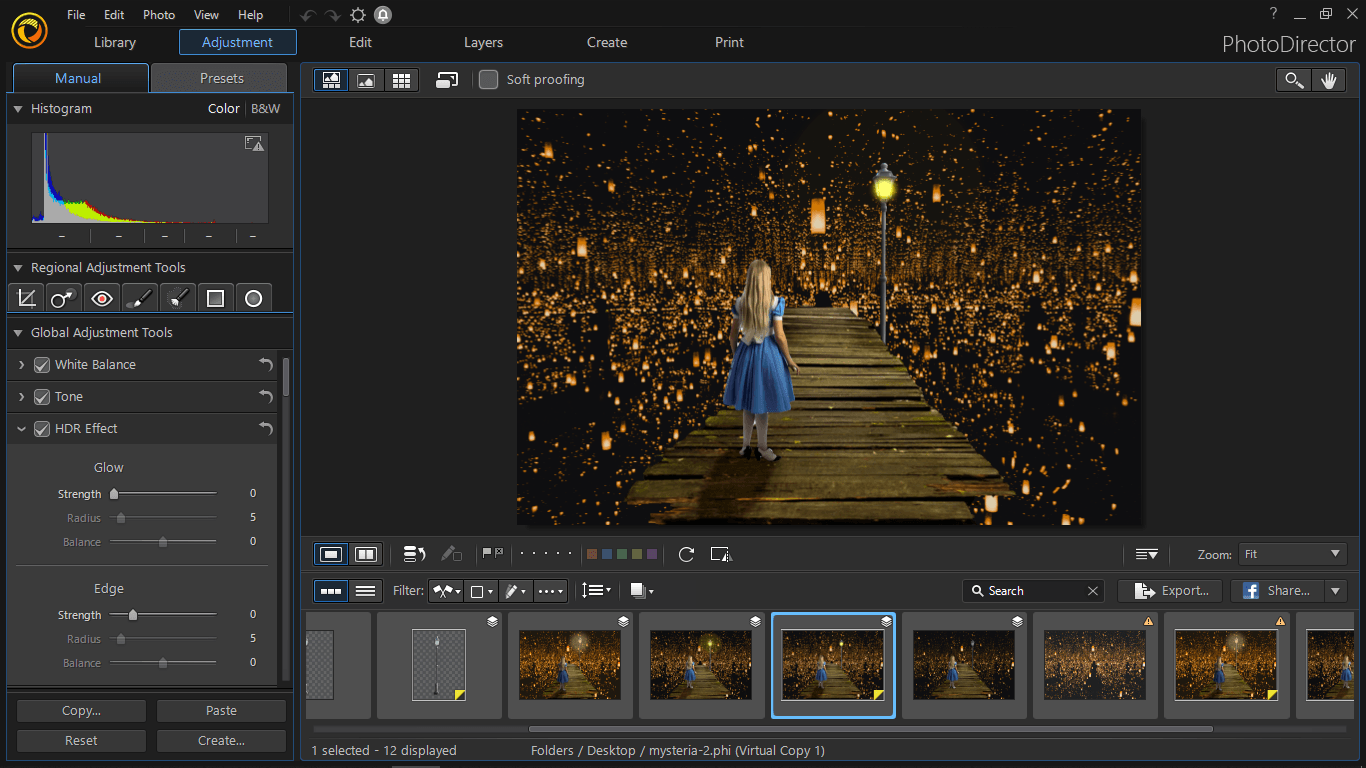
Task: Open the File menu
Action: coord(76,15)
